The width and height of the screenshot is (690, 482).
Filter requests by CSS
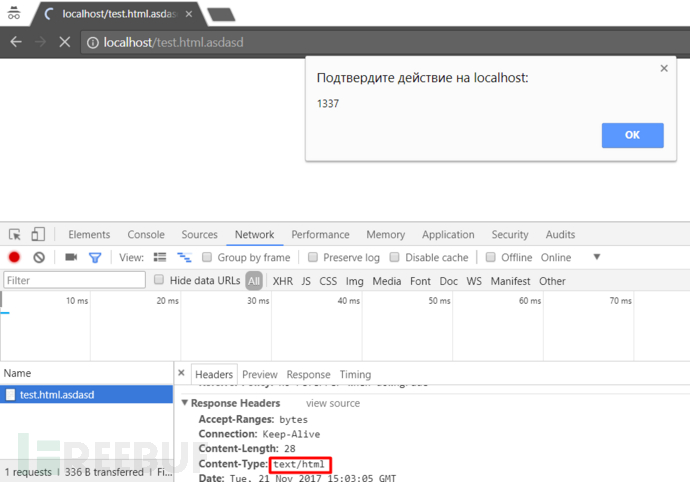point(328,281)
